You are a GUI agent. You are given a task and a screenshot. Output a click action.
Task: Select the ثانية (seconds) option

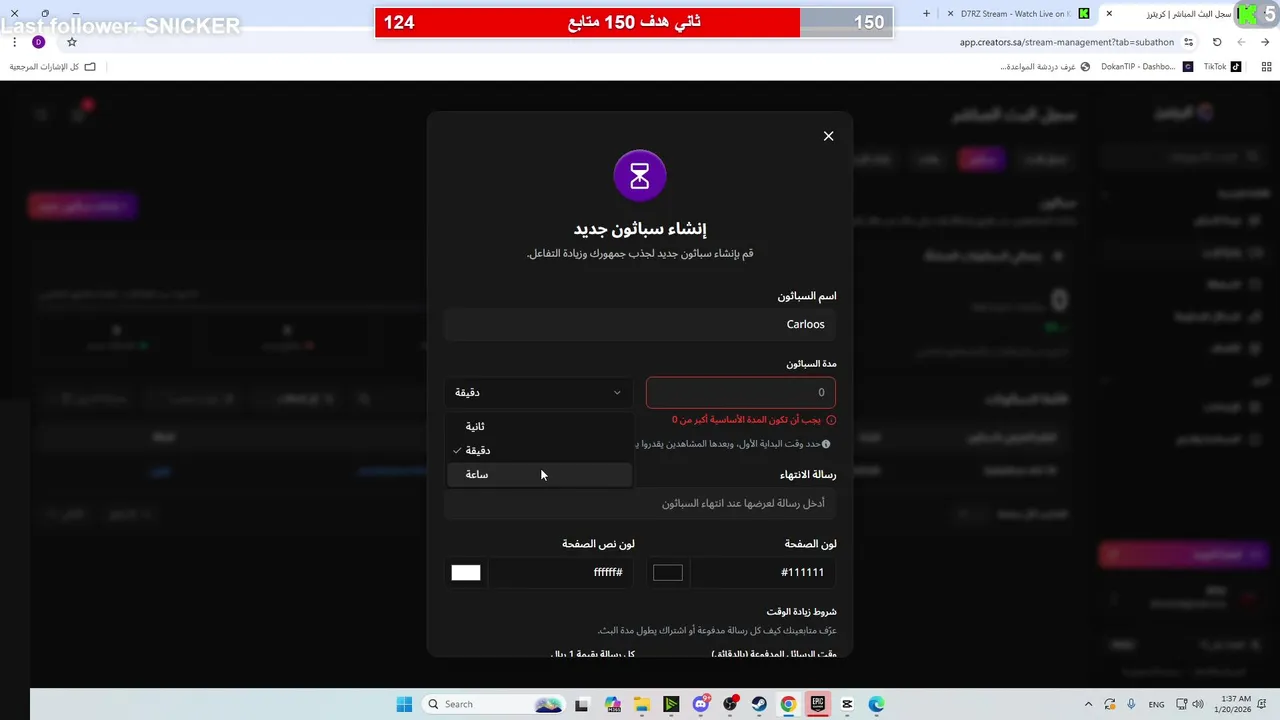540,426
